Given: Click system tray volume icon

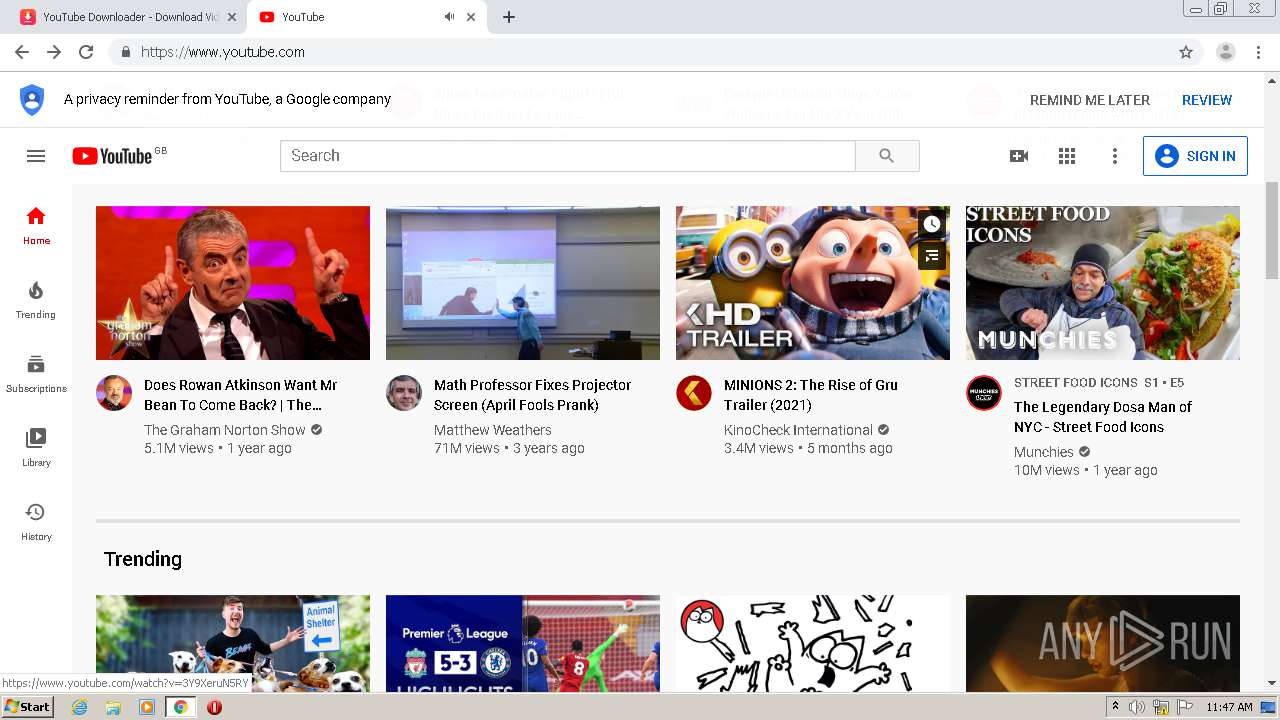Looking at the screenshot, I should point(1137,707).
